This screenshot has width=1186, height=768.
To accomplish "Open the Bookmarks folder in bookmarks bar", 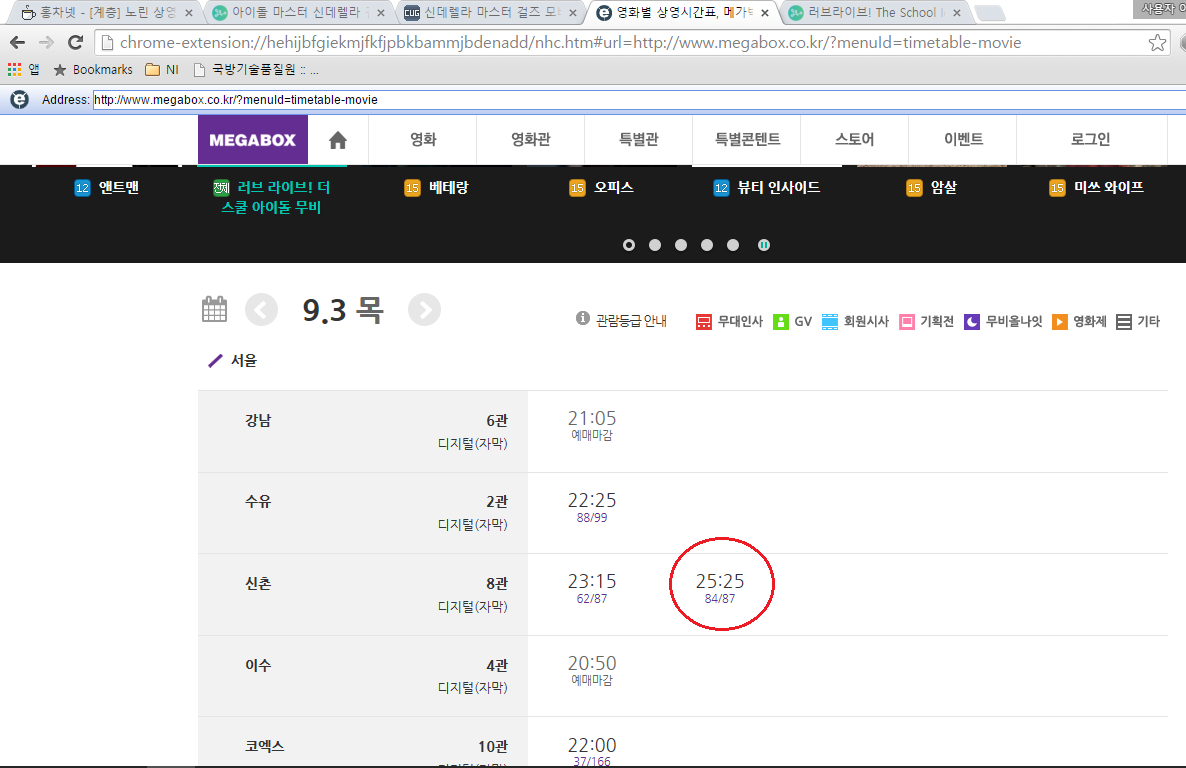I will point(93,70).
